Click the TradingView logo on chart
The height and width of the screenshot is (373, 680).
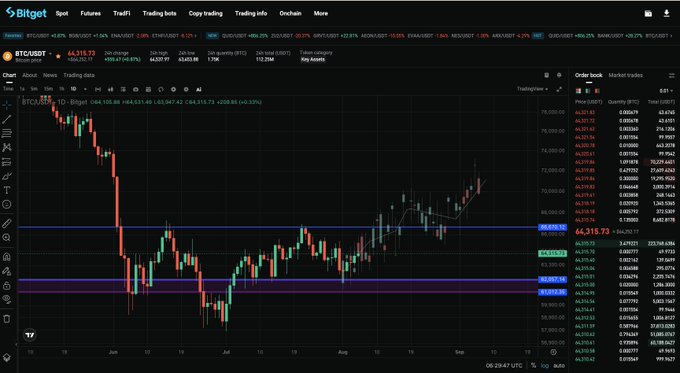click(x=29, y=335)
